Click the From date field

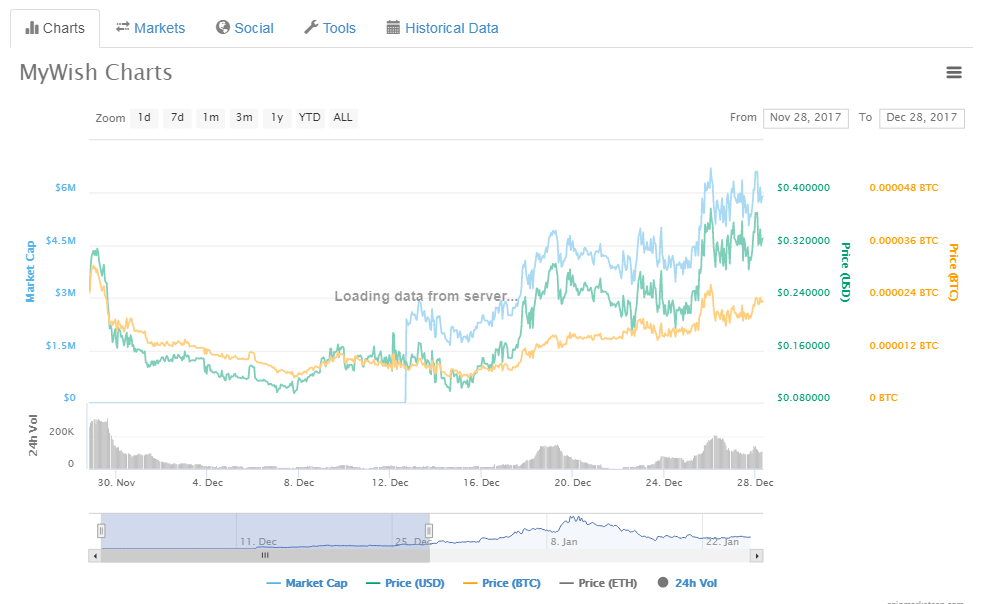pyautogui.click(x=806, y=118)
